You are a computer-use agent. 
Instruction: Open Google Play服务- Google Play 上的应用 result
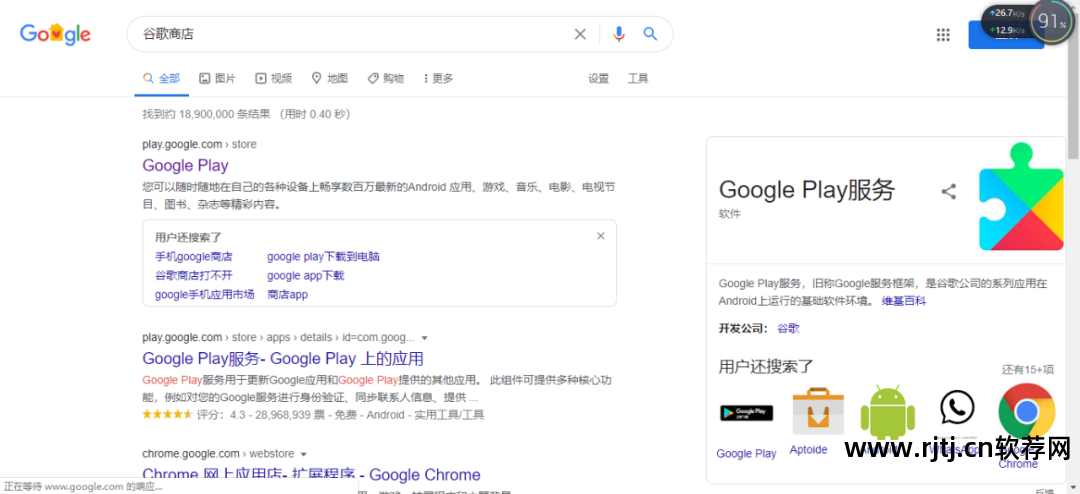click(283, 358)
